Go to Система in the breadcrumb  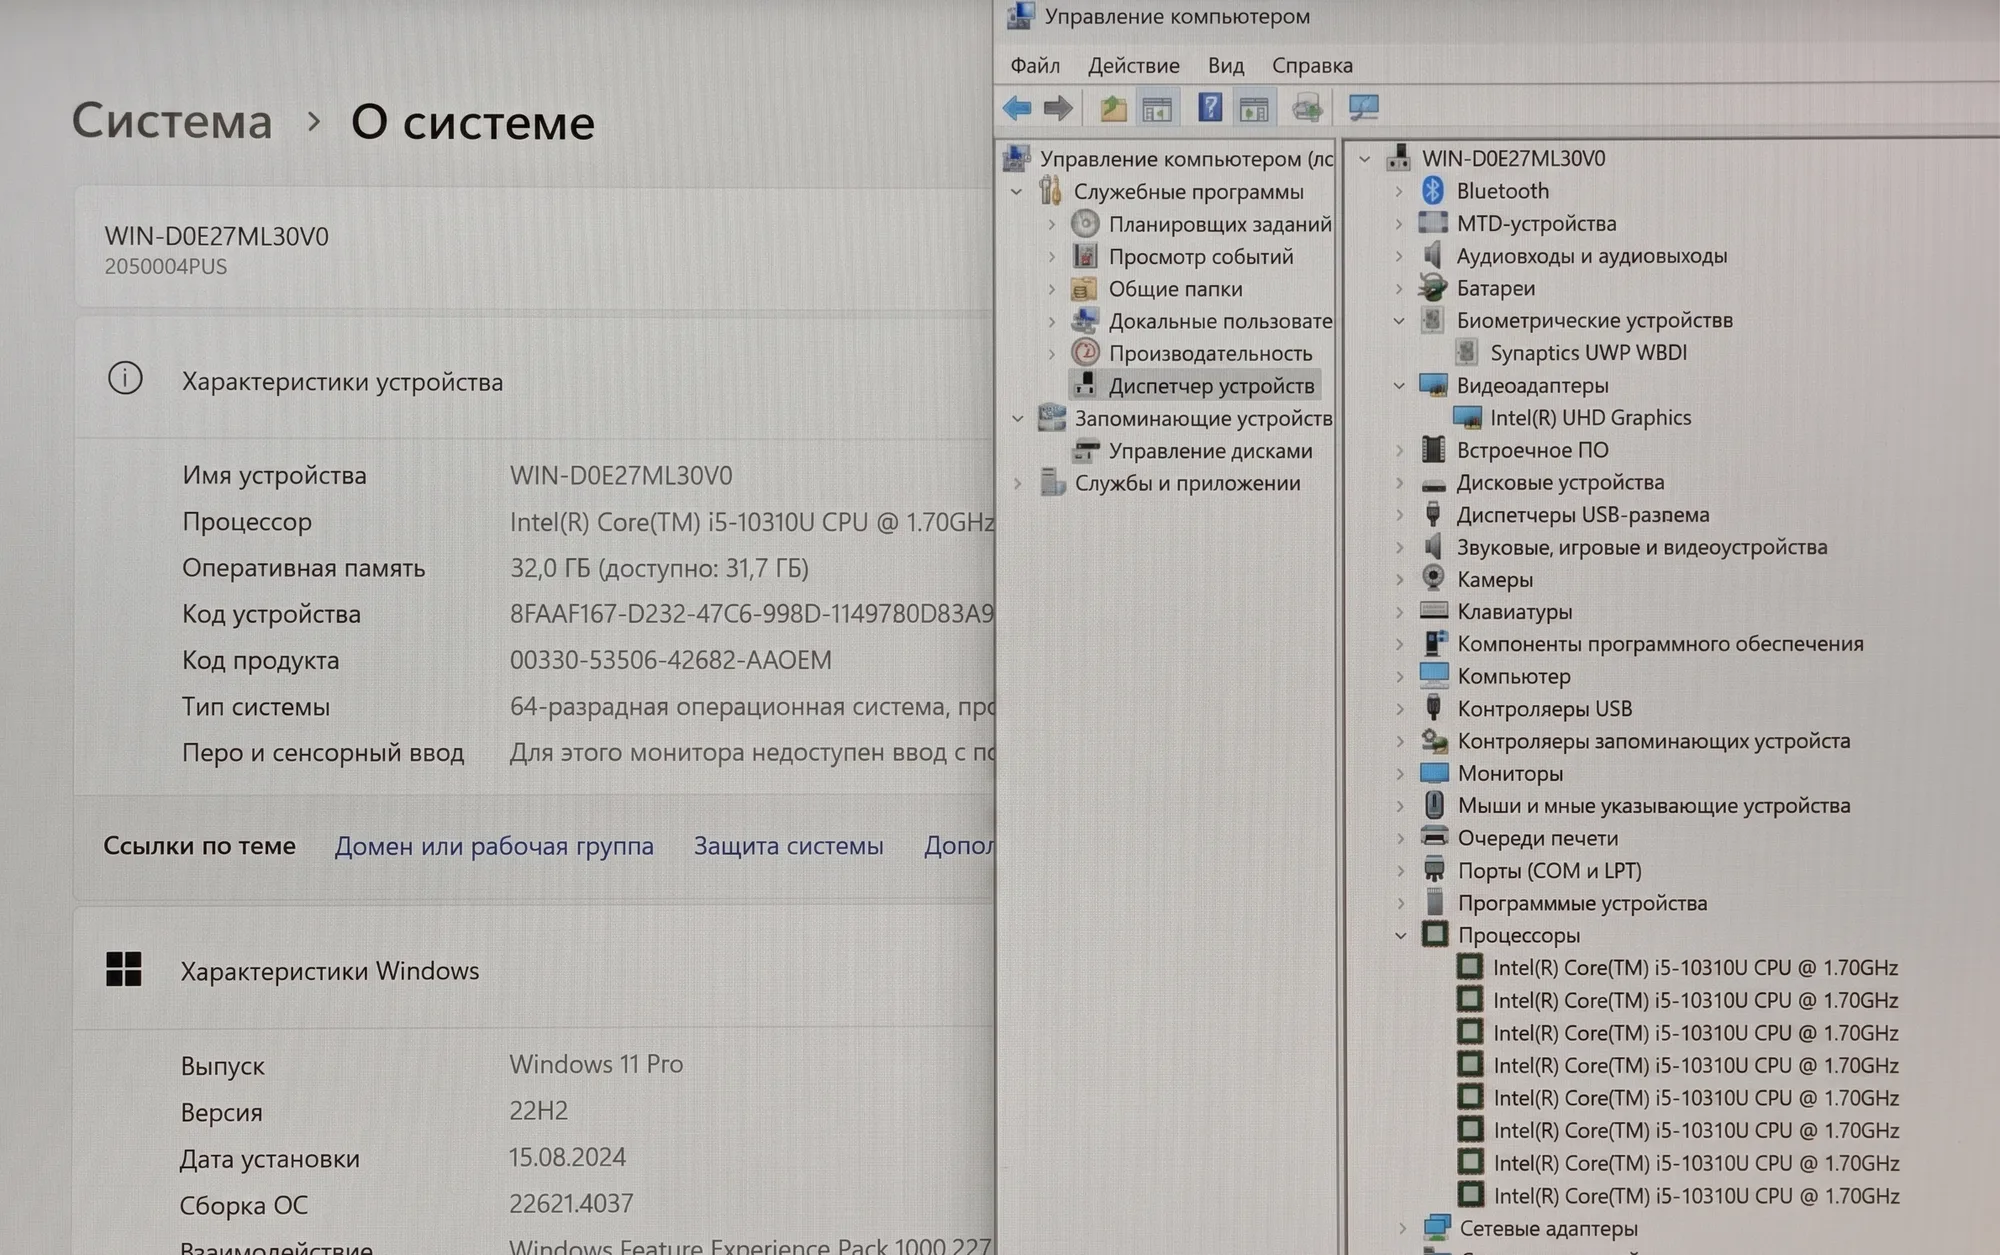172,121
